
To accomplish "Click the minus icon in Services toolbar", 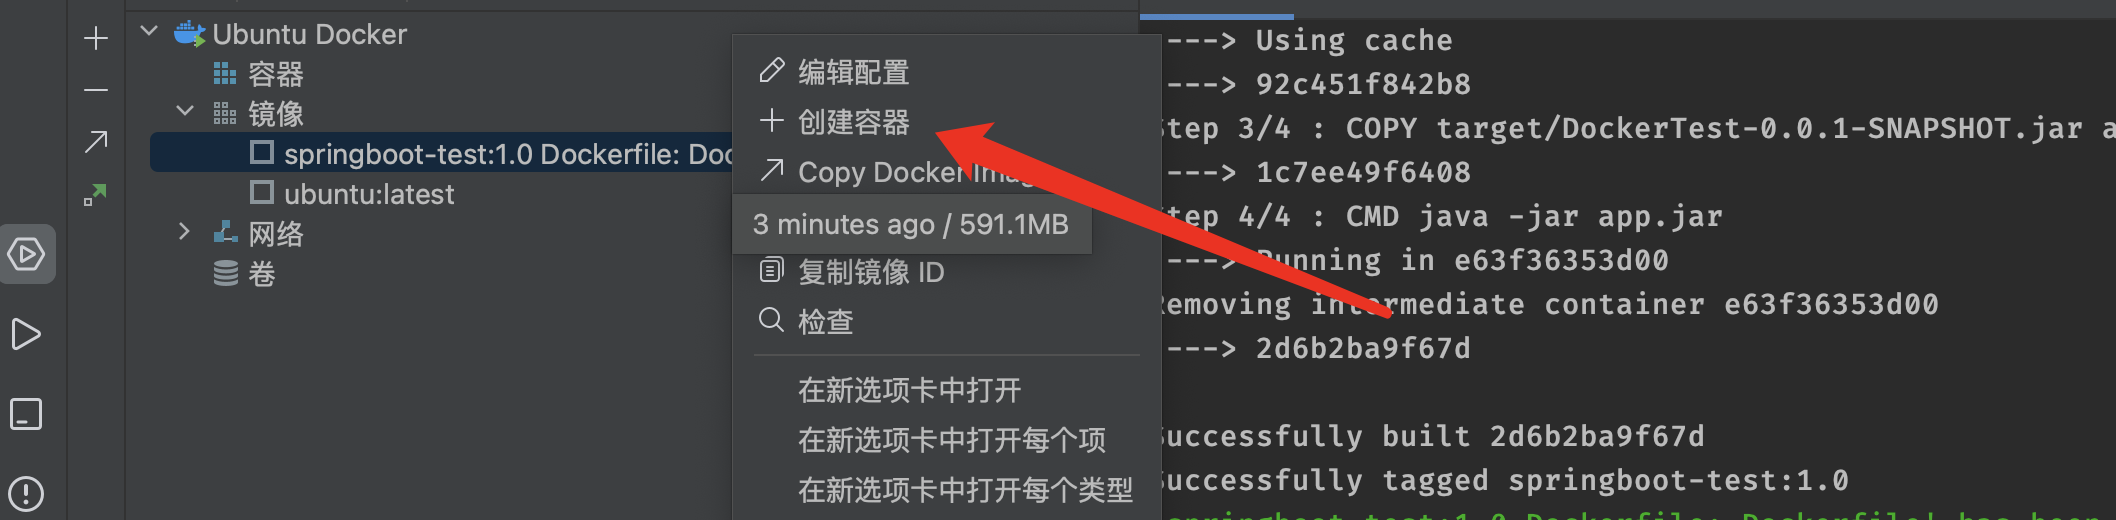I will (x=96, y=90).
